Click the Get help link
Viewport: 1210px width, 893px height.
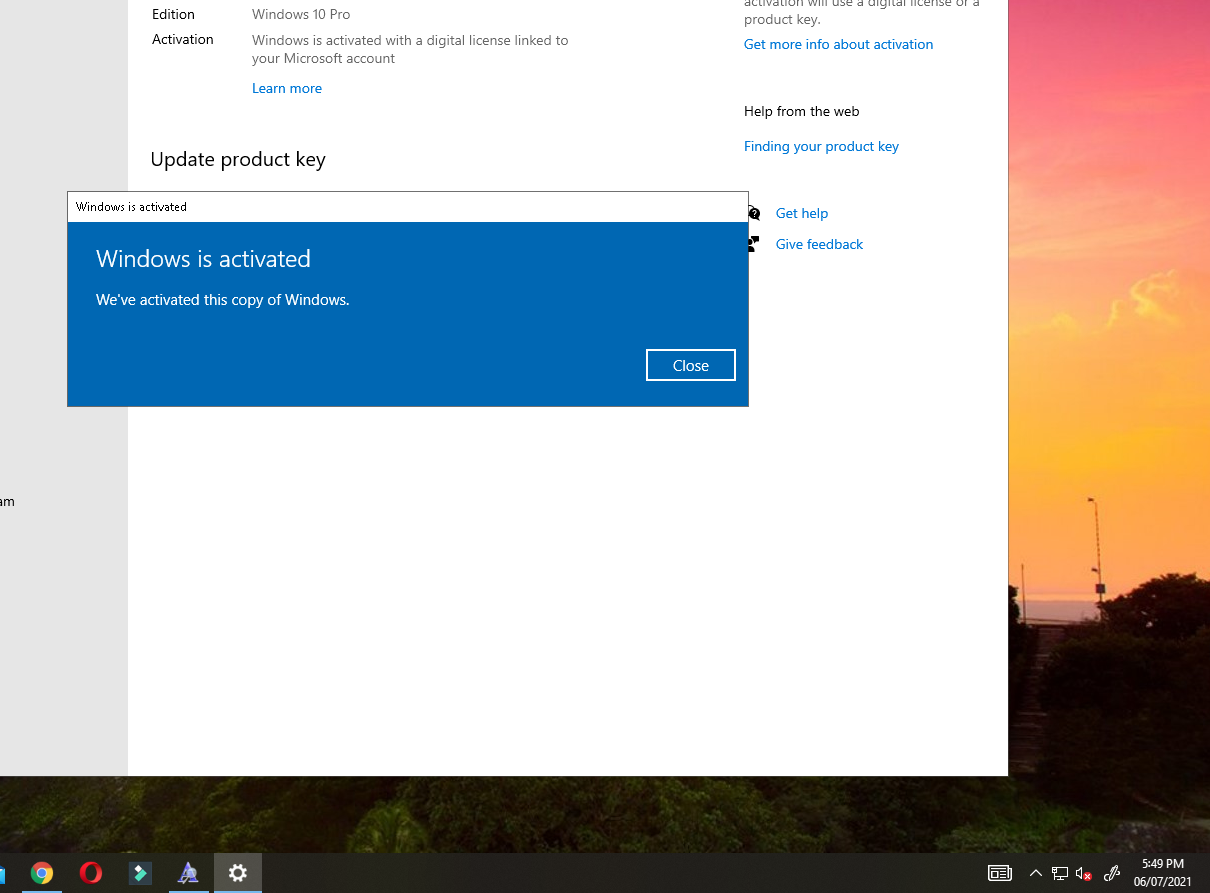[802, 213]
